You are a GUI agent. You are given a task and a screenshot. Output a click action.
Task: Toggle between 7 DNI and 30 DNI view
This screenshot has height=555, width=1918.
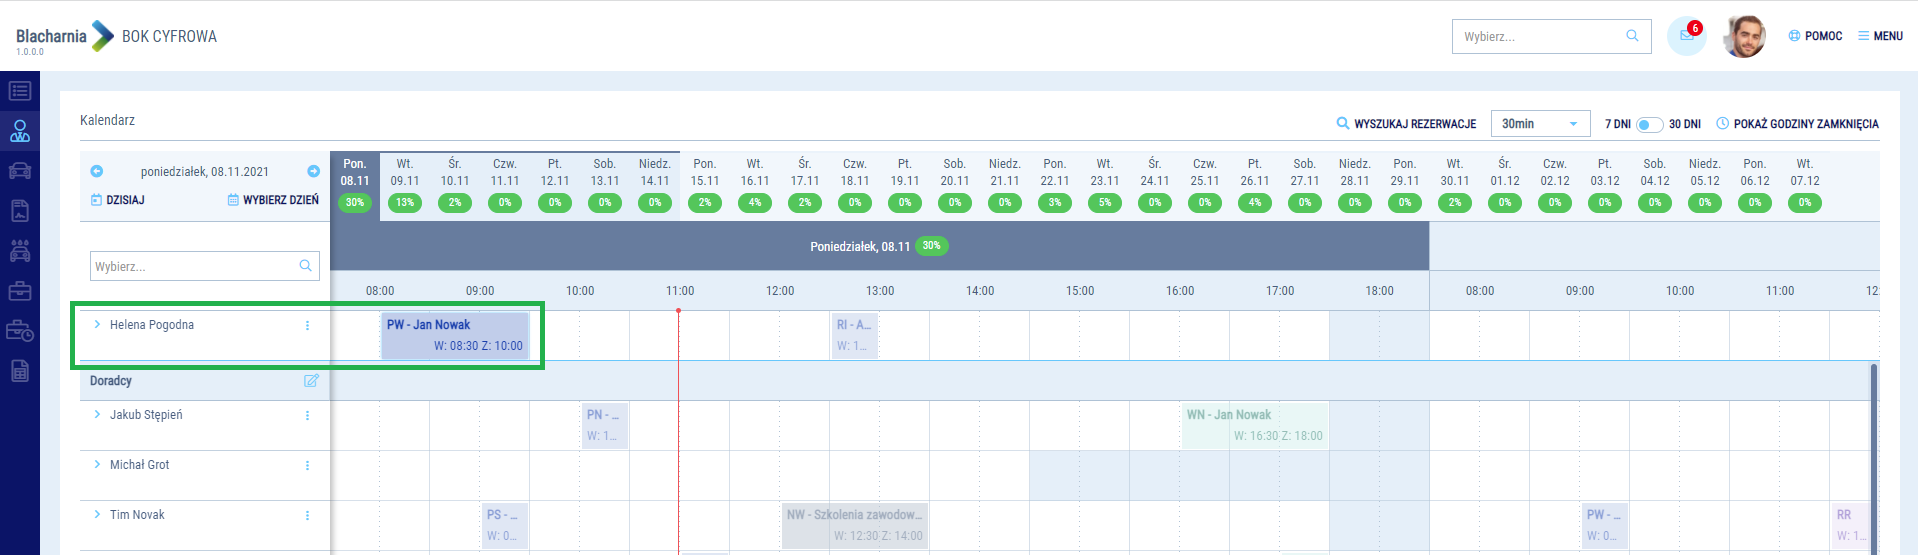[1649, 124]
